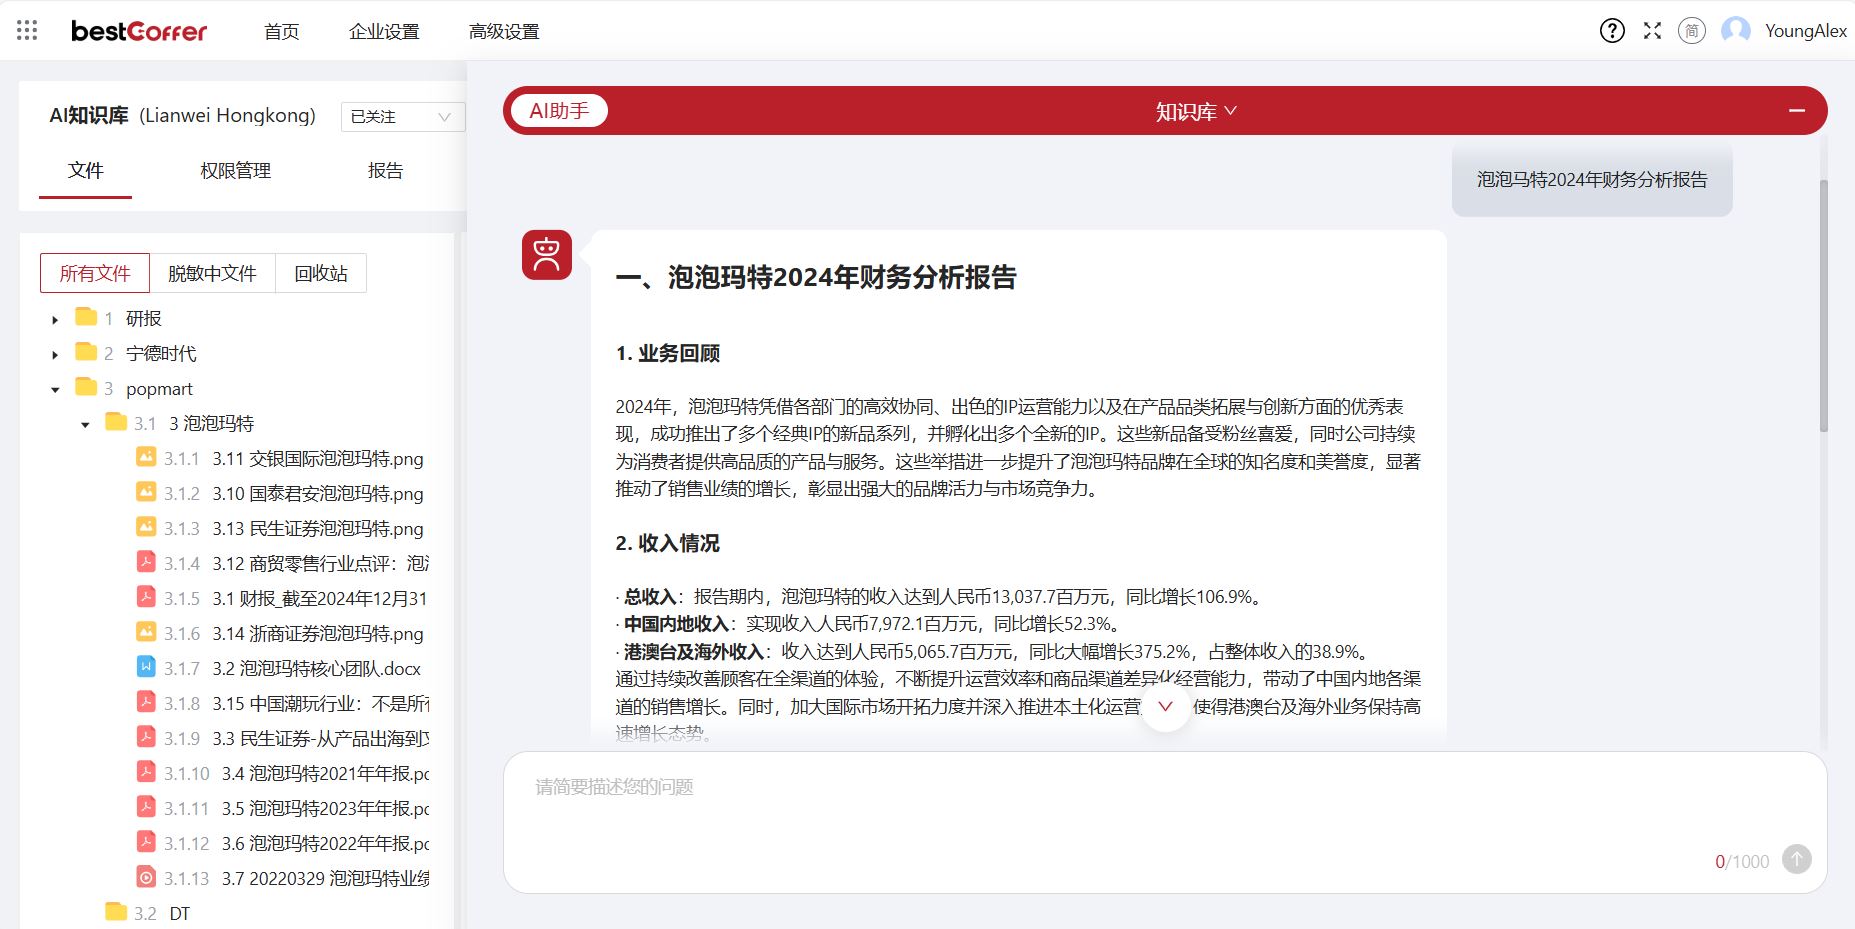Viewport: 1855px width, 929px height.
Task: Click the 研报 folder icon
Action: 86,317
